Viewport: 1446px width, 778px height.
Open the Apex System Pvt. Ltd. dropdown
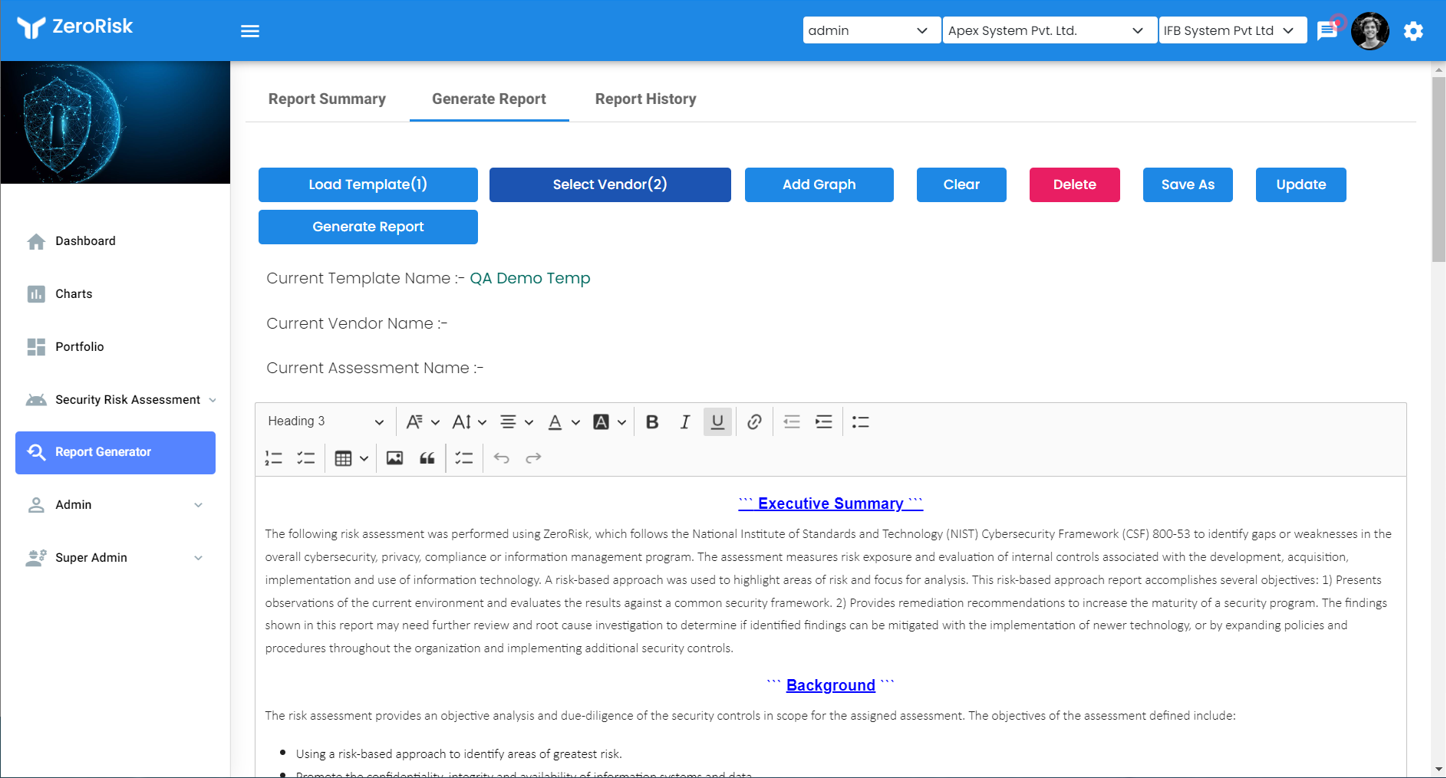[x=1049, y=31]
